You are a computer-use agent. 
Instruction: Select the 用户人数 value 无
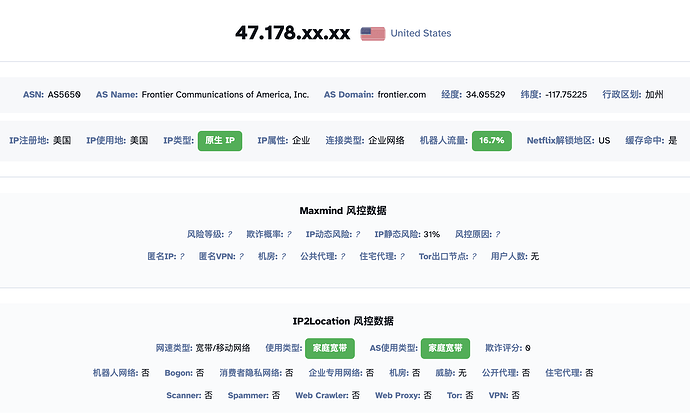[535, 256]
